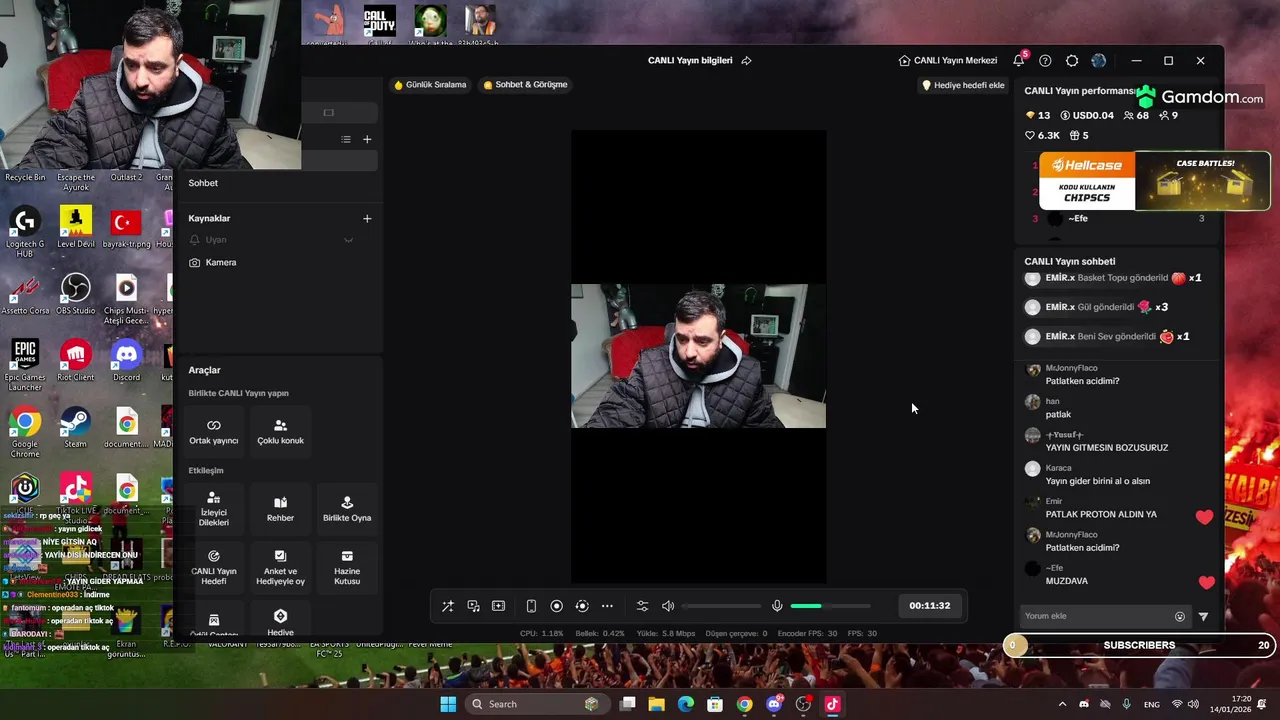Mute the microphone
The height and width of the screenshot is (720, 1280).
click(x=777, y=606)
